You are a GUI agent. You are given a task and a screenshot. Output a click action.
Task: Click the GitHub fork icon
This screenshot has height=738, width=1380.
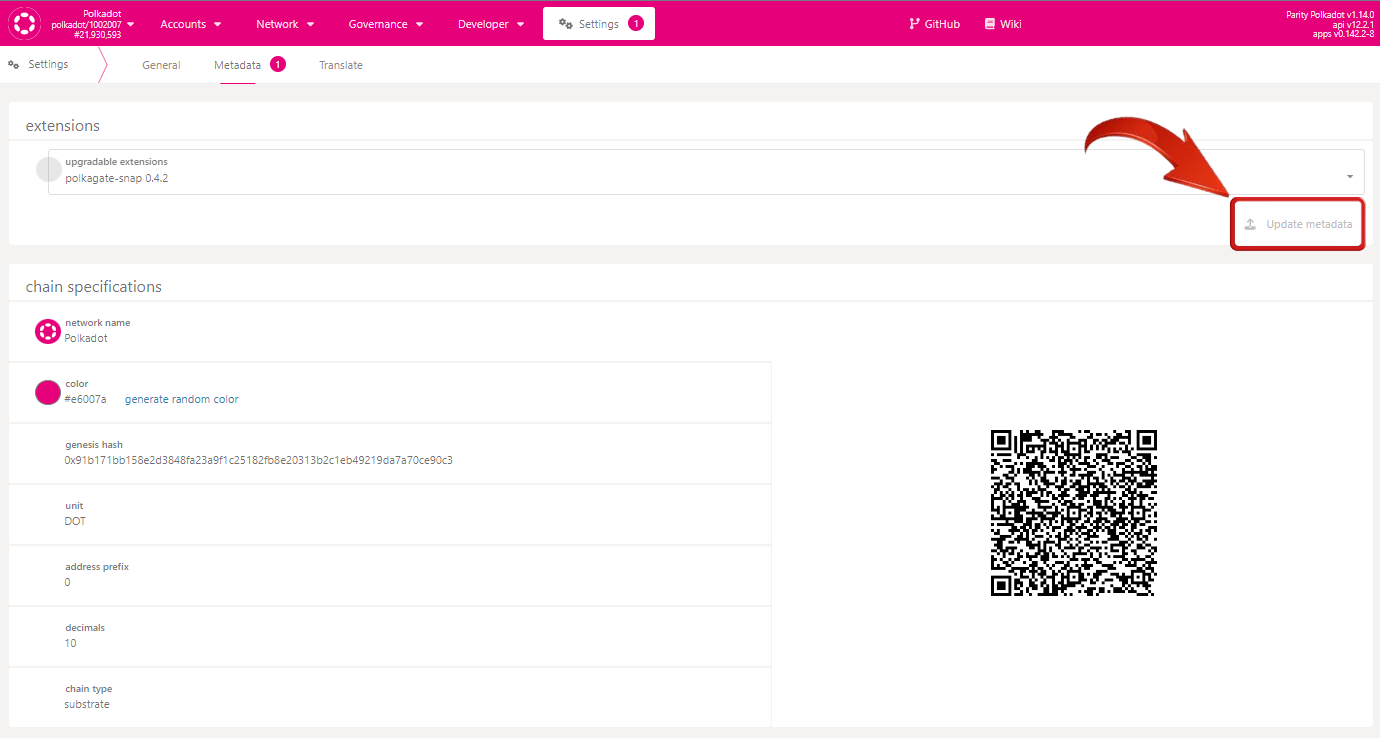click(914, 24)
